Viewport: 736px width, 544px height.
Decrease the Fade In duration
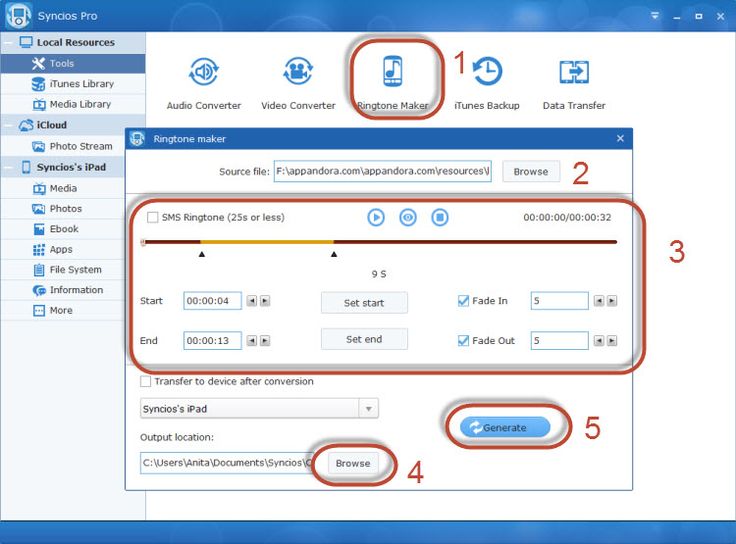coord(599,301)
